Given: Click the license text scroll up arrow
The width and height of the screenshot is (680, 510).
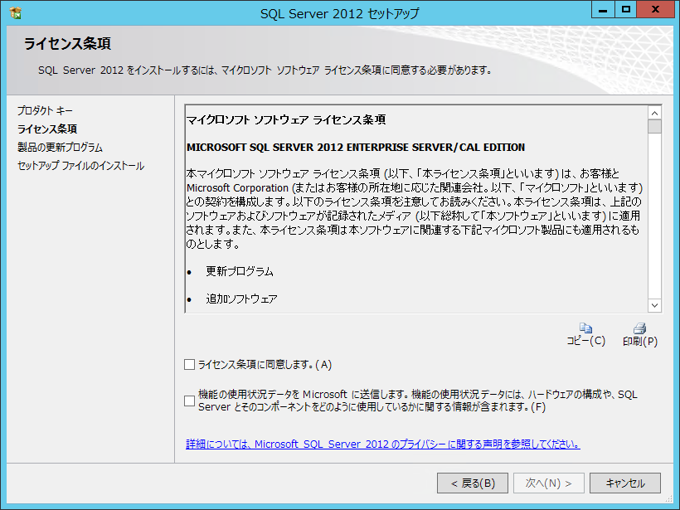Looking at the screenshot, I should (655, 113).
